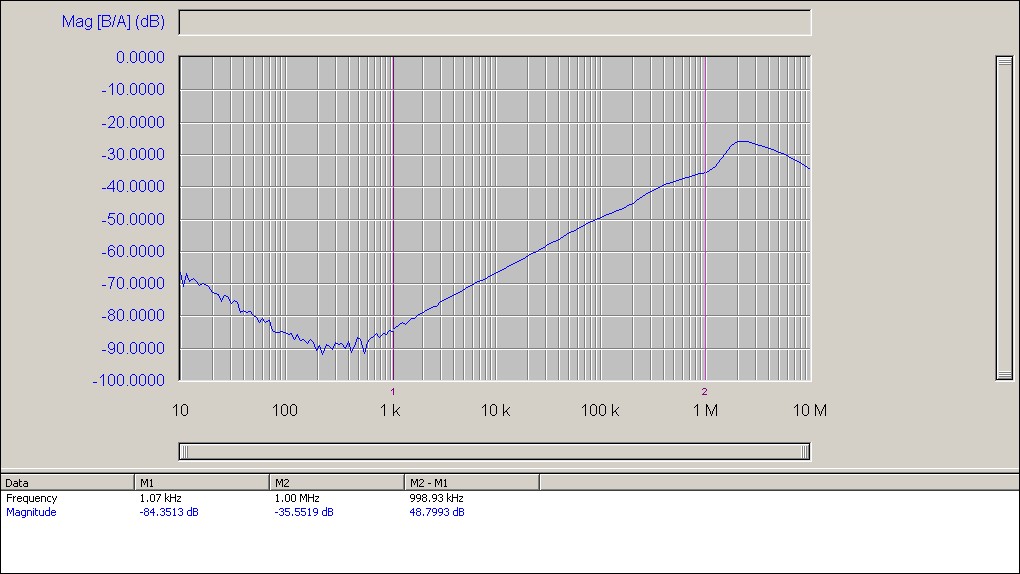Click the Magnitude row label
The height and width of the screenshot is (574, 1020).
31,512
